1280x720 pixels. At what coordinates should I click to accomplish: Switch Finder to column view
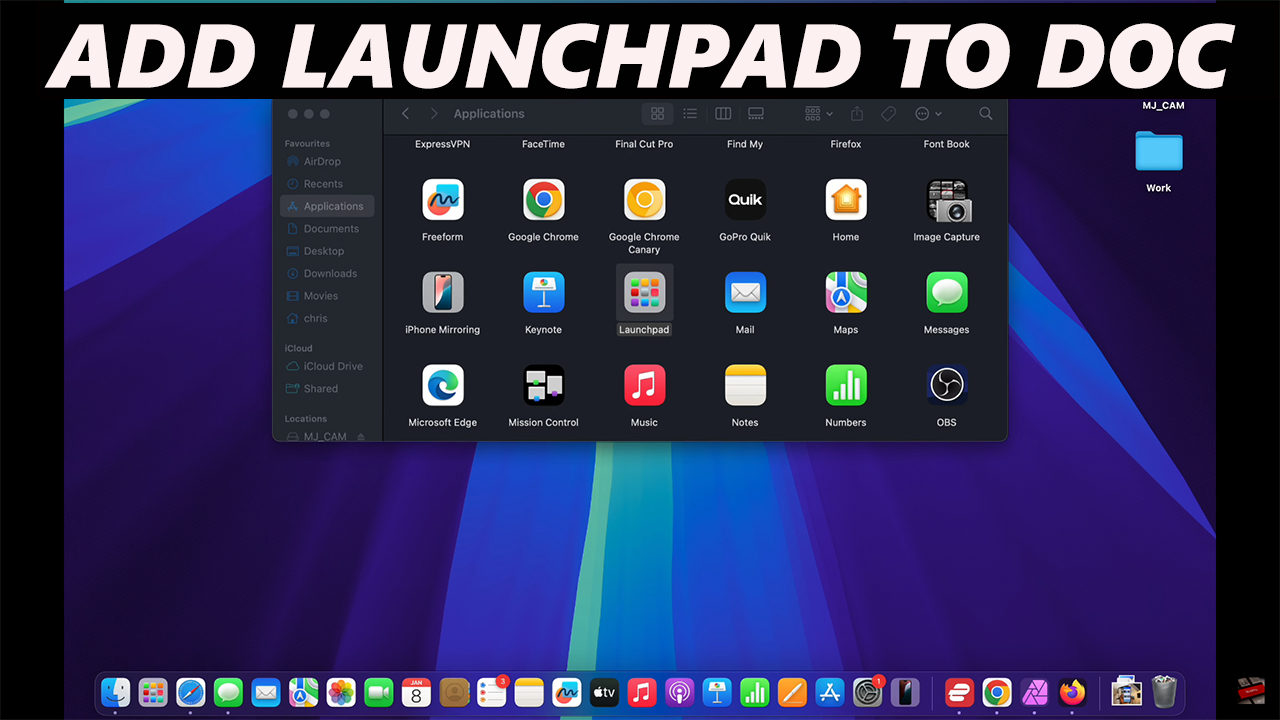(723, 114)
